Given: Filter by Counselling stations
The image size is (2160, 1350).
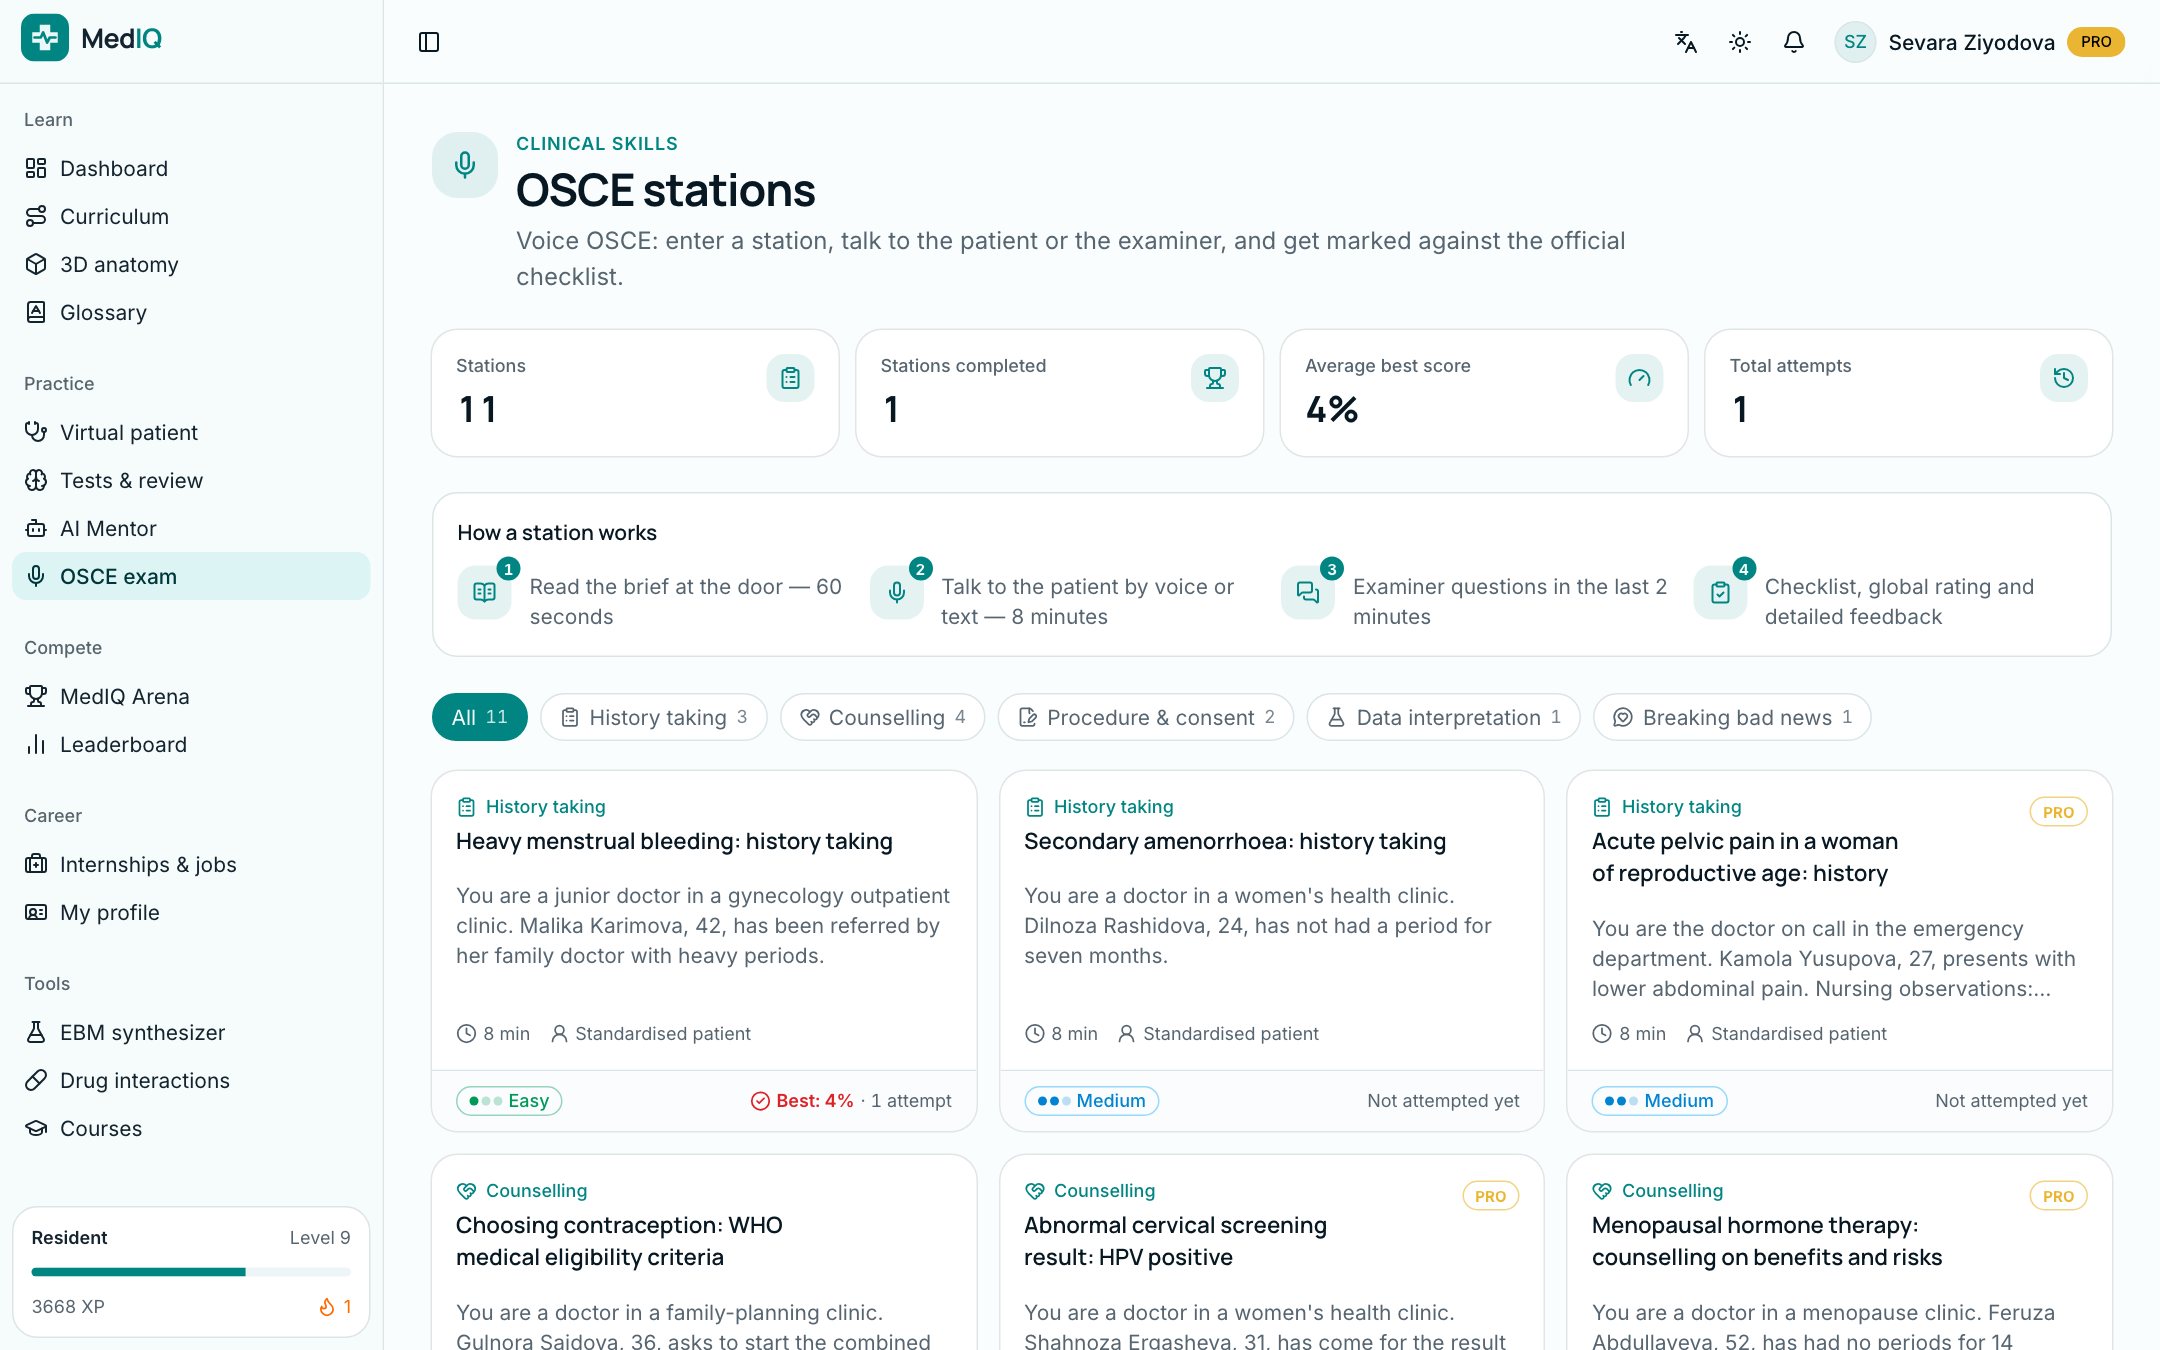Looking at the screenshot, I should click(x=882, y=717).
